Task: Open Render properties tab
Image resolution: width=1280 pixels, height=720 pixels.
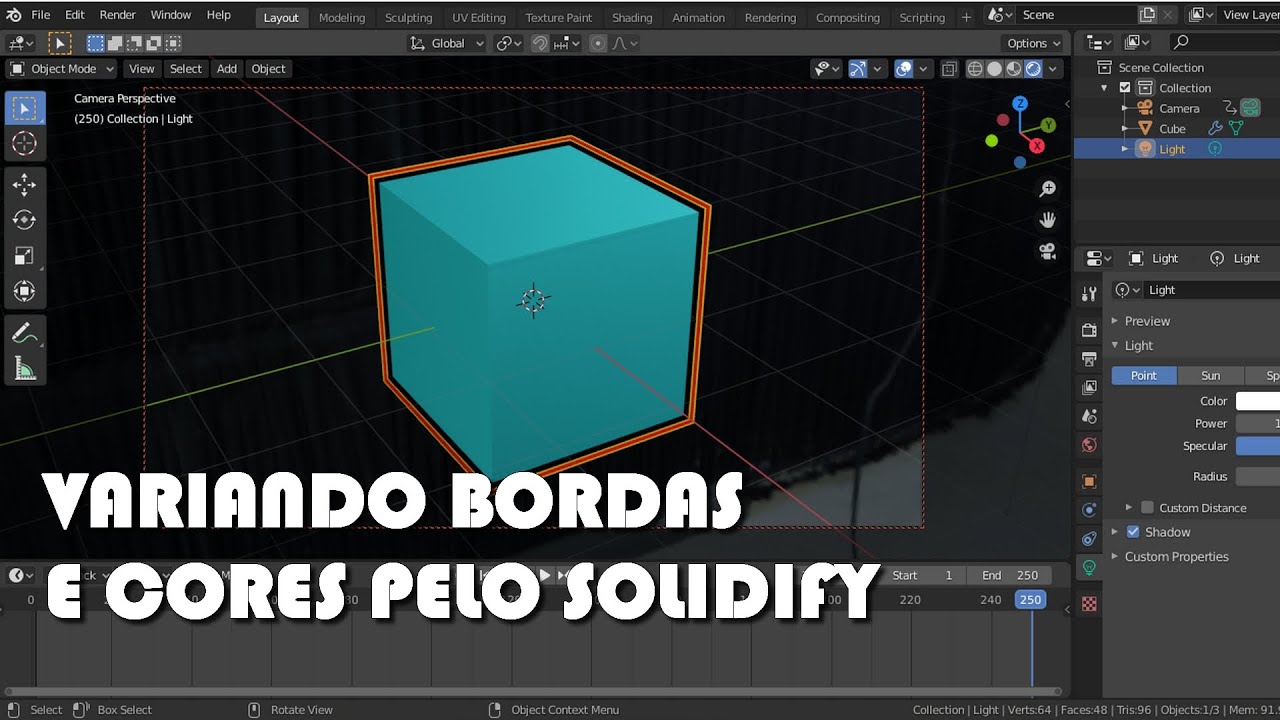Action: pyautogui.click(x=1089, y=331)
